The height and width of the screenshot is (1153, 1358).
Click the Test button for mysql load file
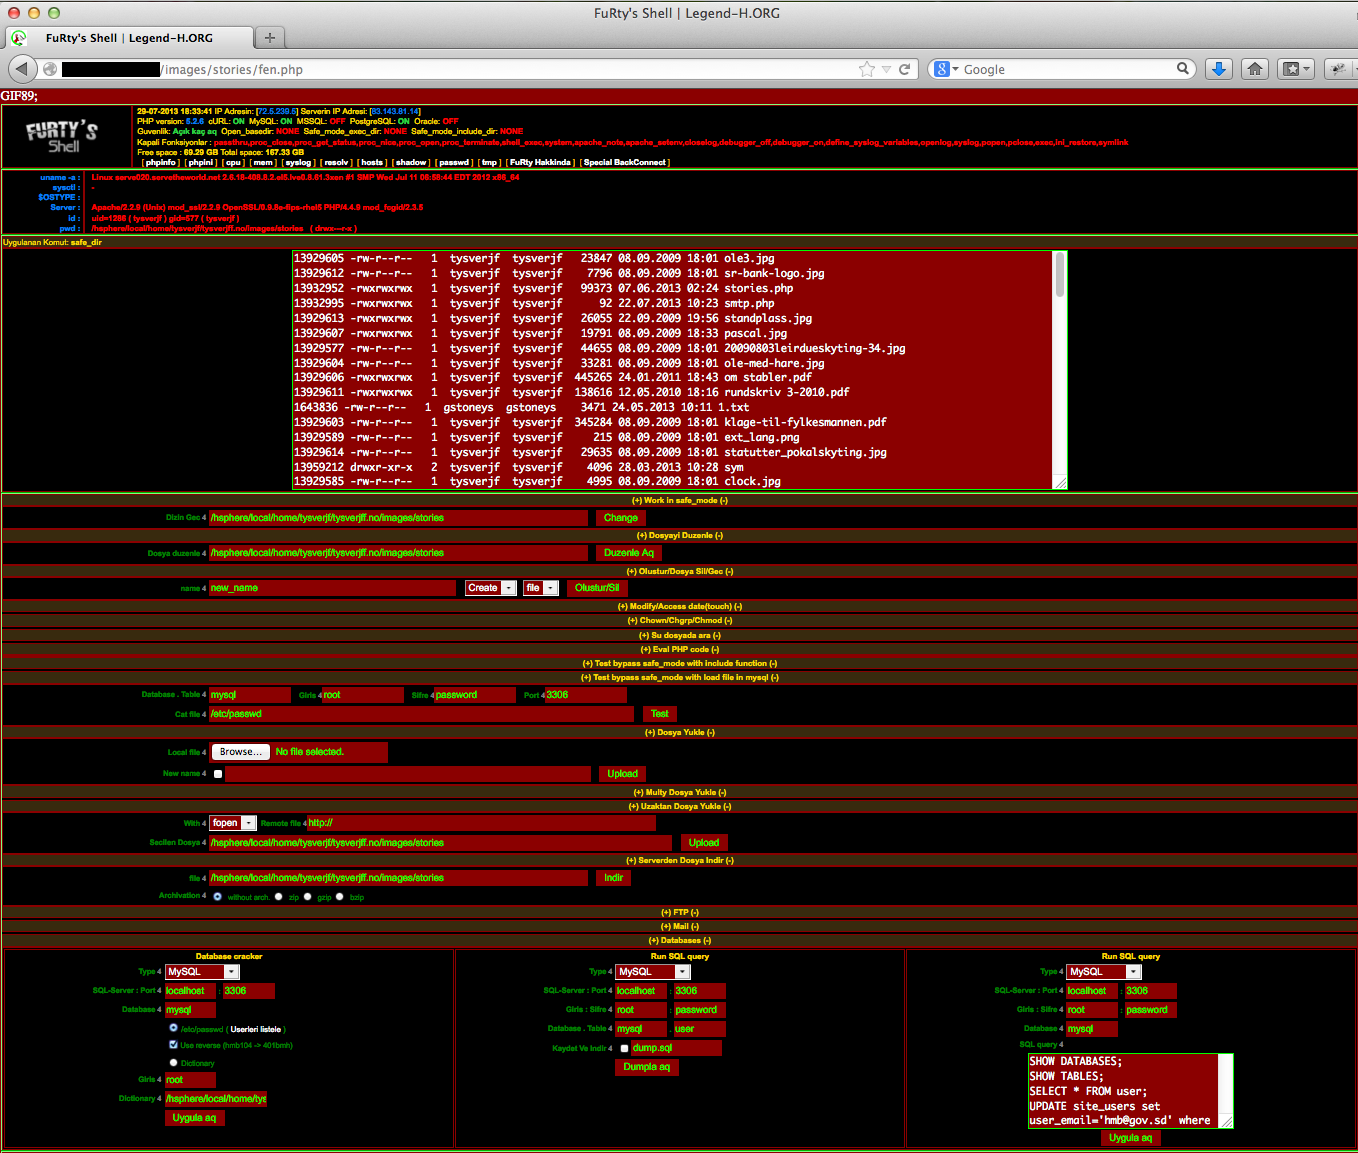coord(659,714)
